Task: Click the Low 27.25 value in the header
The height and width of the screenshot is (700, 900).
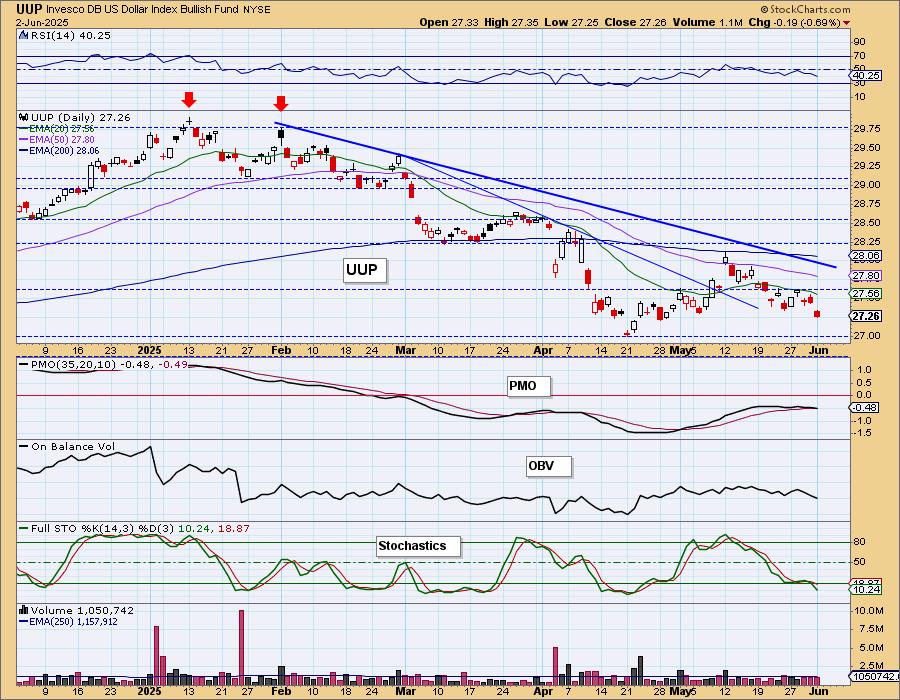Action: (571, 22)
